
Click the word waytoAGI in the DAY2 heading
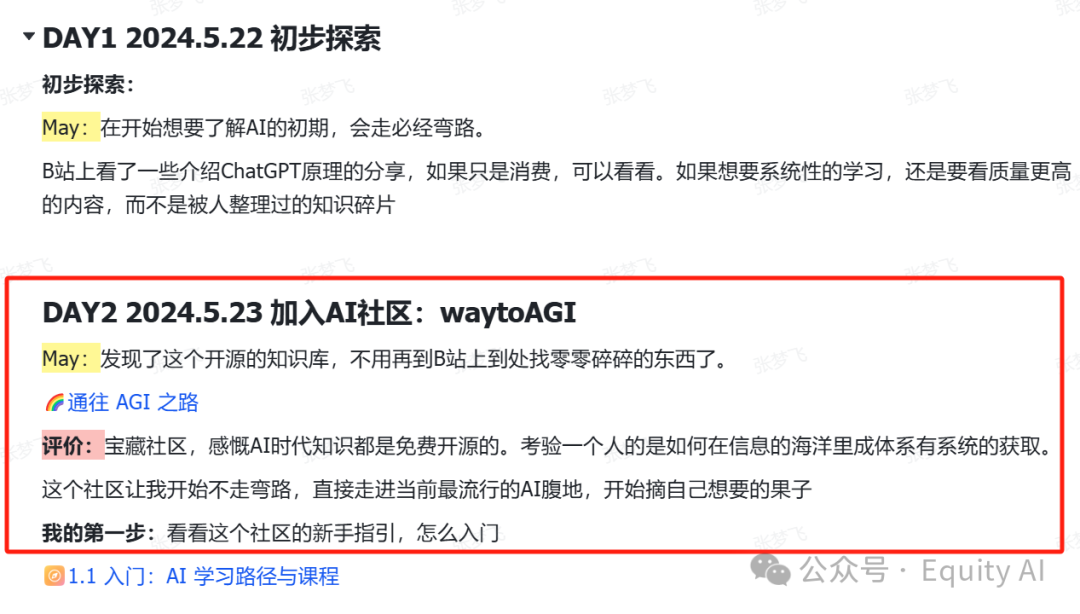tap(508, 313)
